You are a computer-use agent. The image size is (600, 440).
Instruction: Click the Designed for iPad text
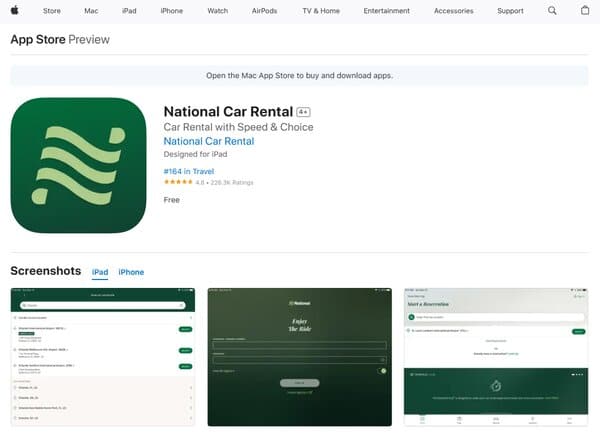tap(196, 154)
